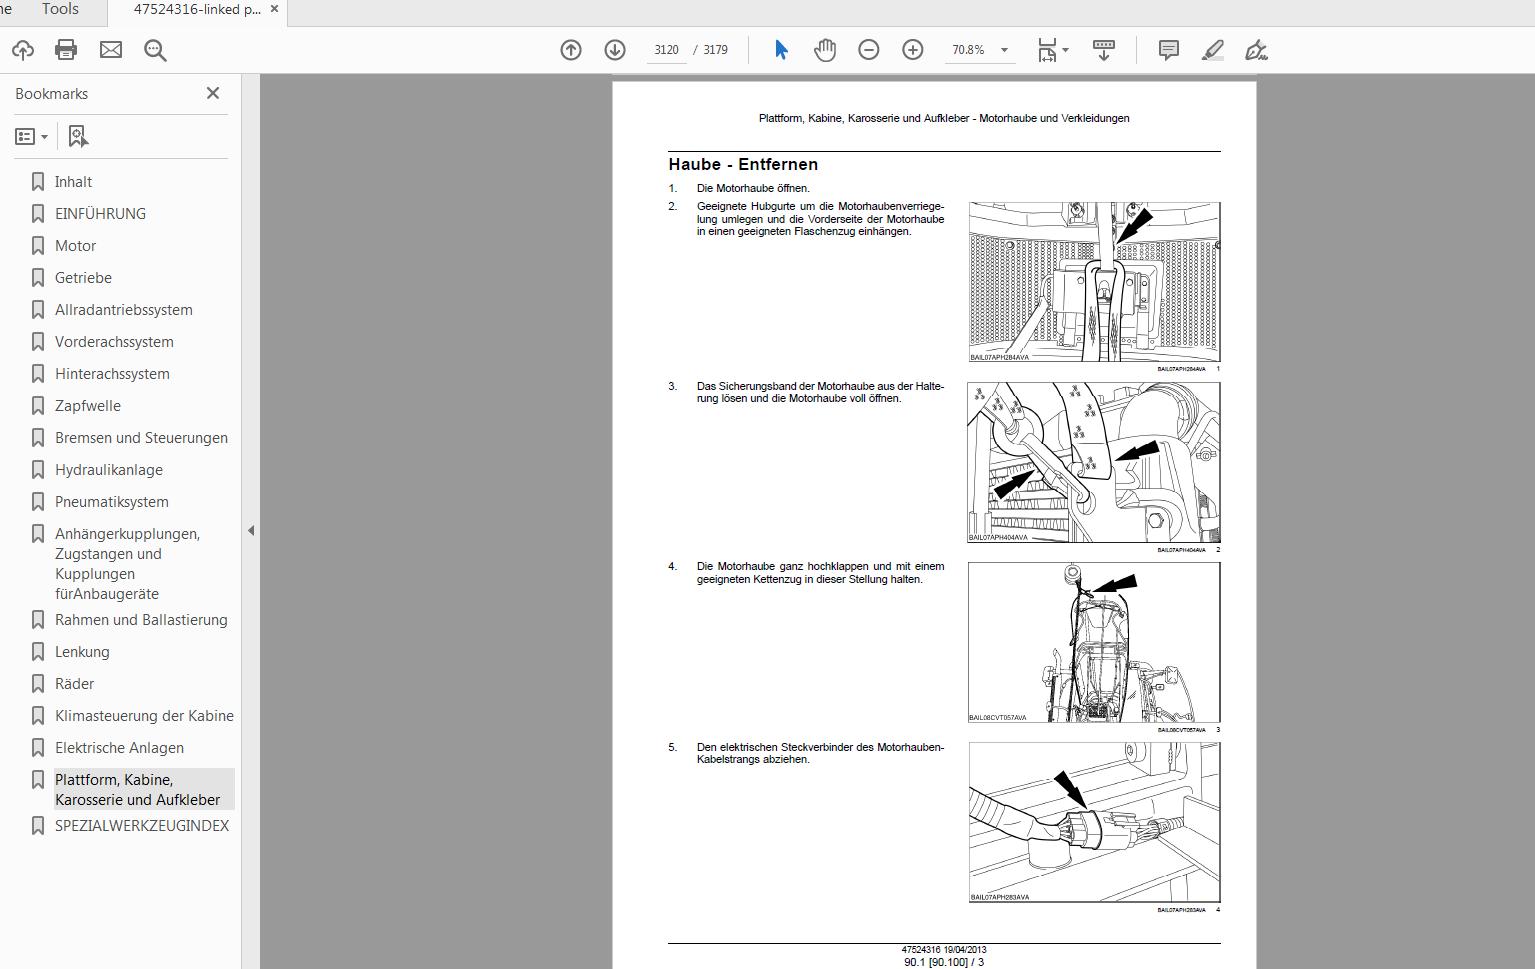Click inside the page number field
The height and width of the screenshot is (969, 1535).
[665, 49]
